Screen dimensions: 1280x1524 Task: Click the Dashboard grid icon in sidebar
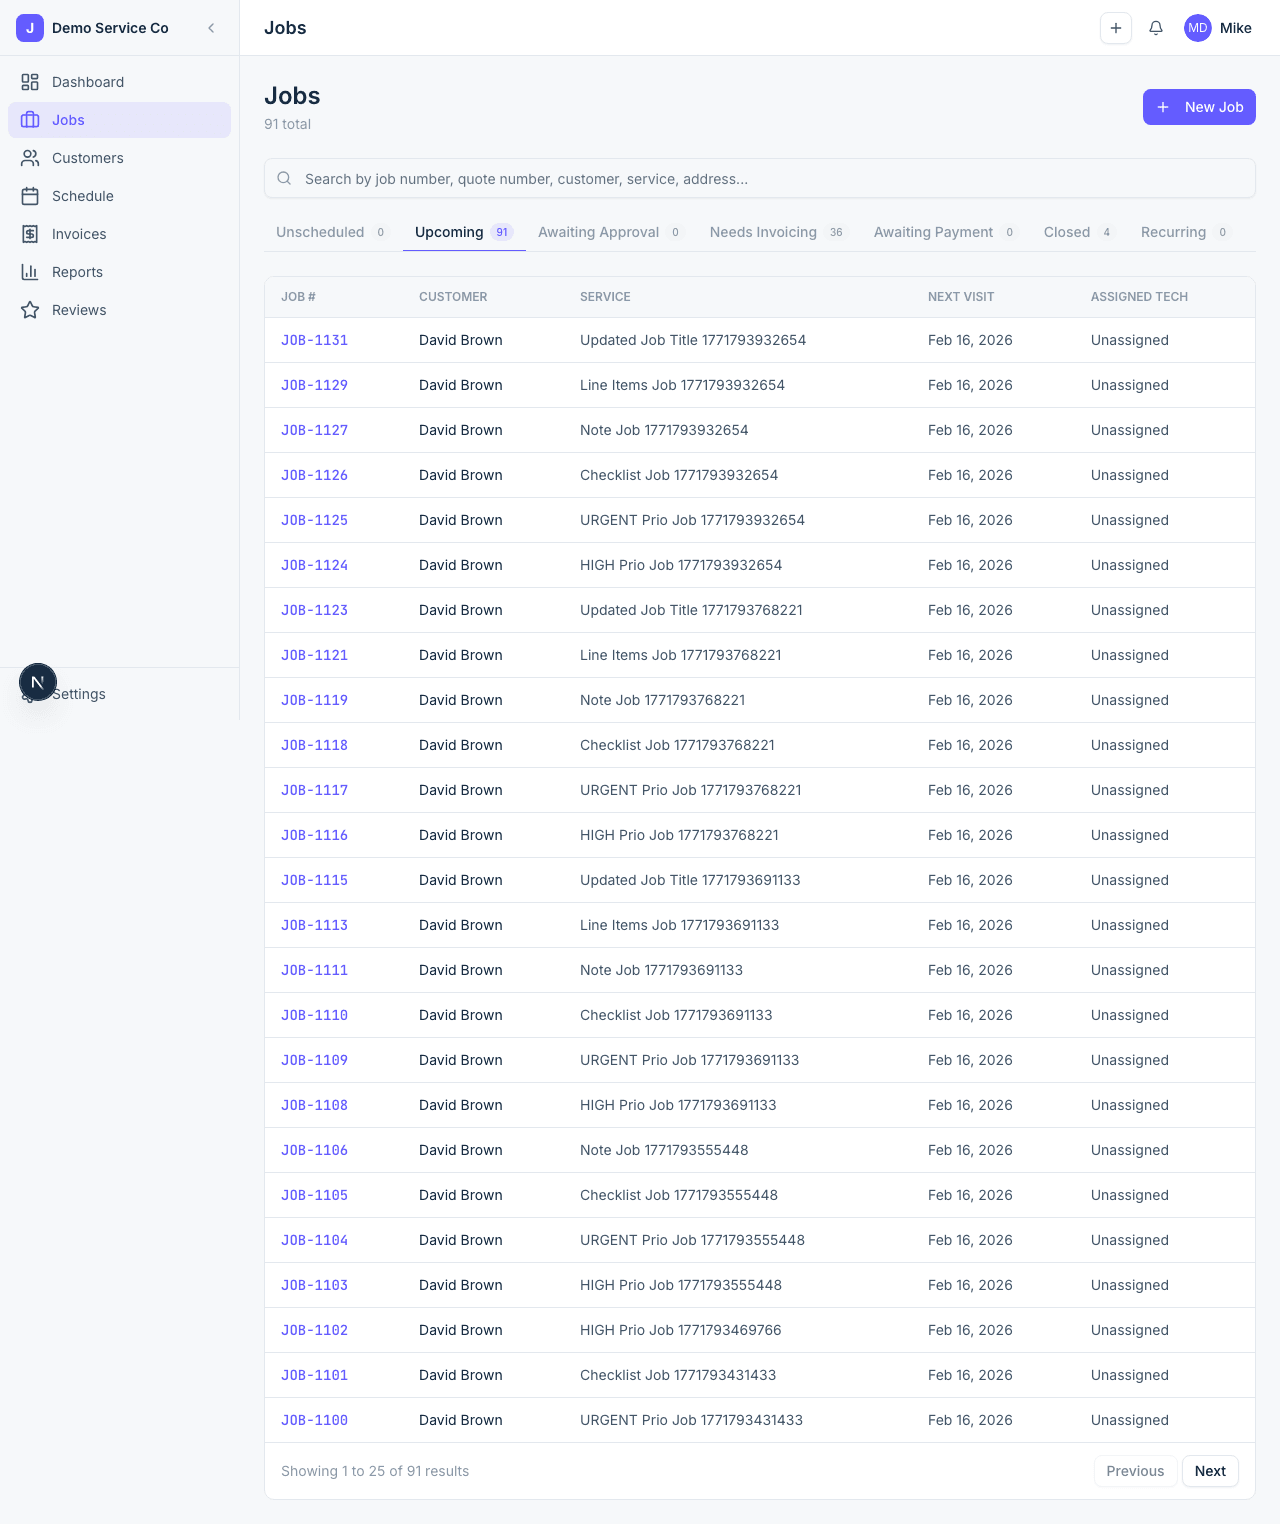[30, 82]
